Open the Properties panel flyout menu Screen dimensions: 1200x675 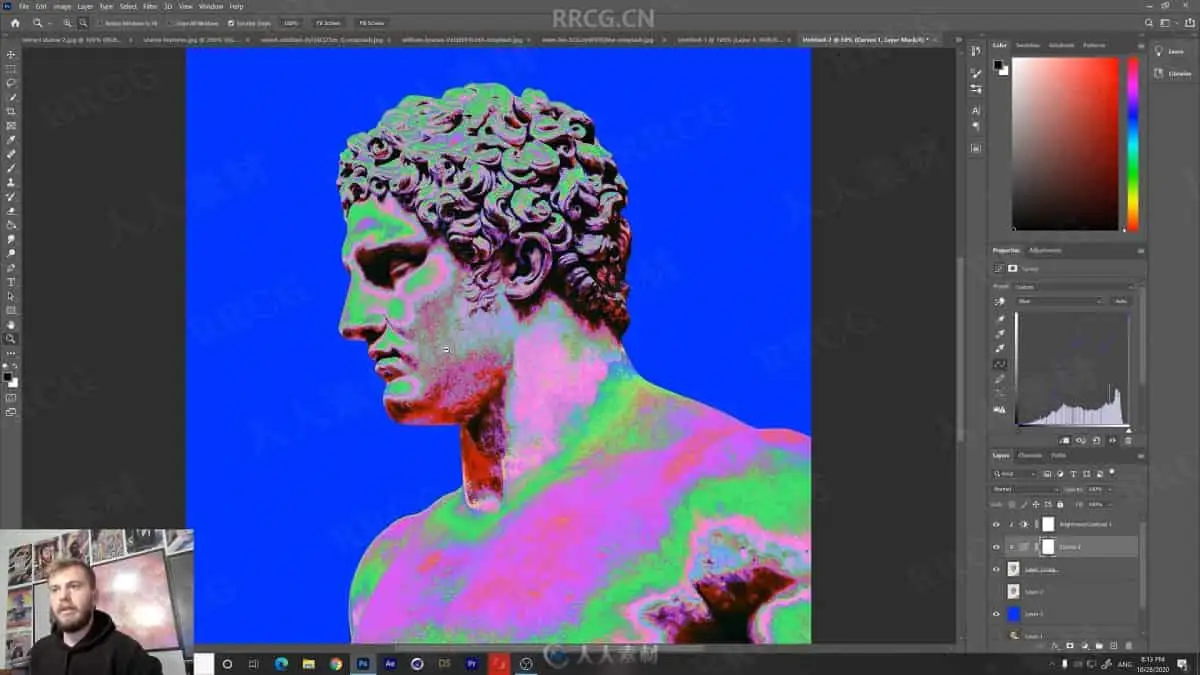[1140, 251]
